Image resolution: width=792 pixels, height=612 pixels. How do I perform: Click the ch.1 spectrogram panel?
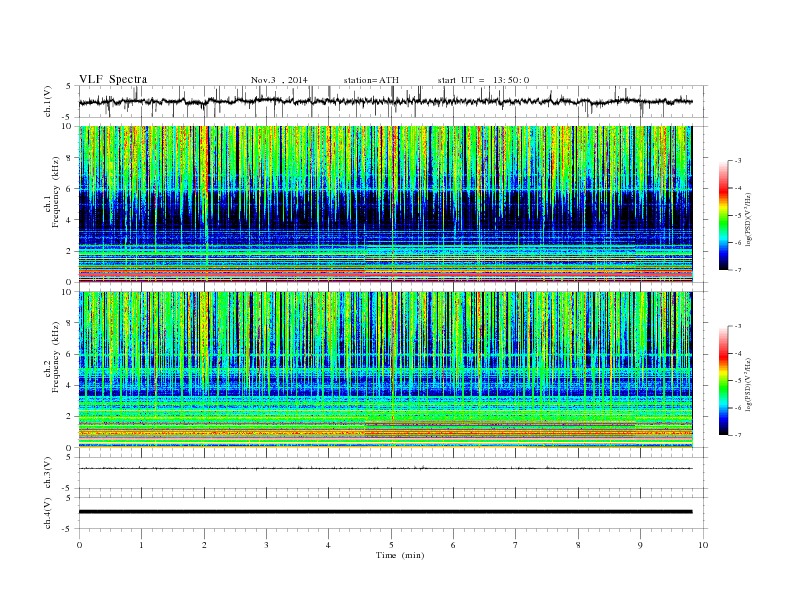coord(385,204)
